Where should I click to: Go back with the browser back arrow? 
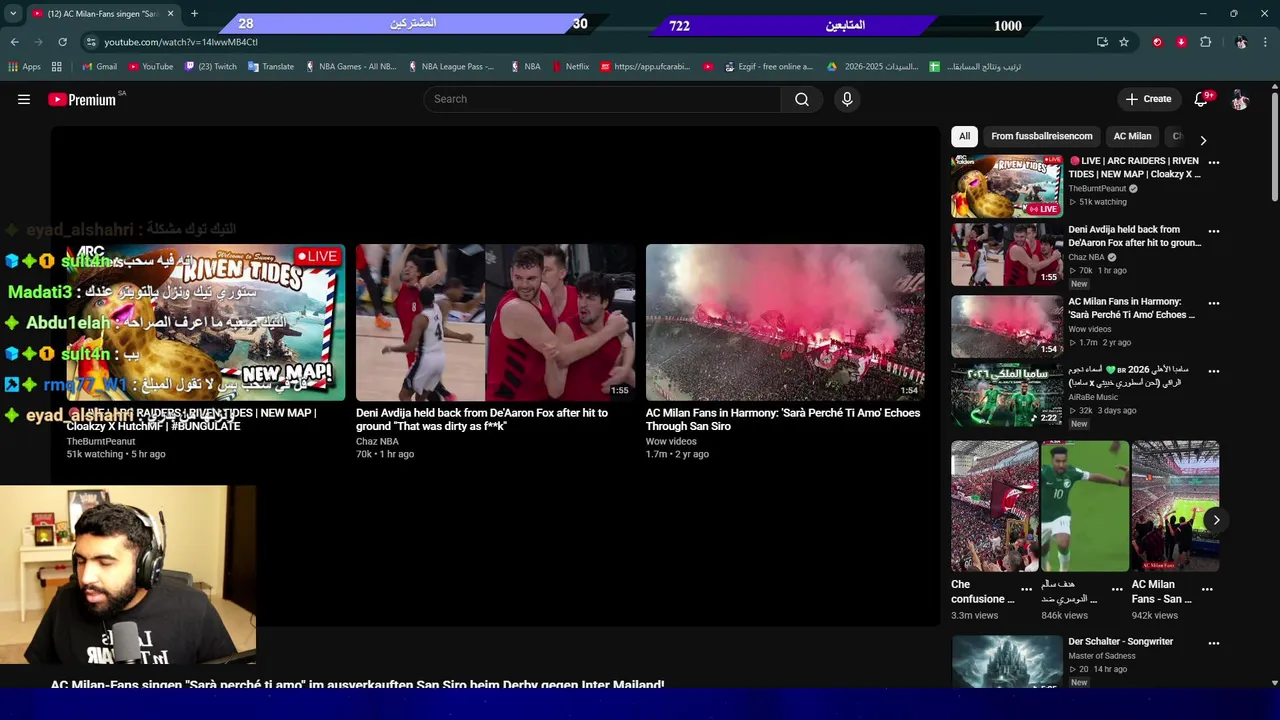[14, 42]
